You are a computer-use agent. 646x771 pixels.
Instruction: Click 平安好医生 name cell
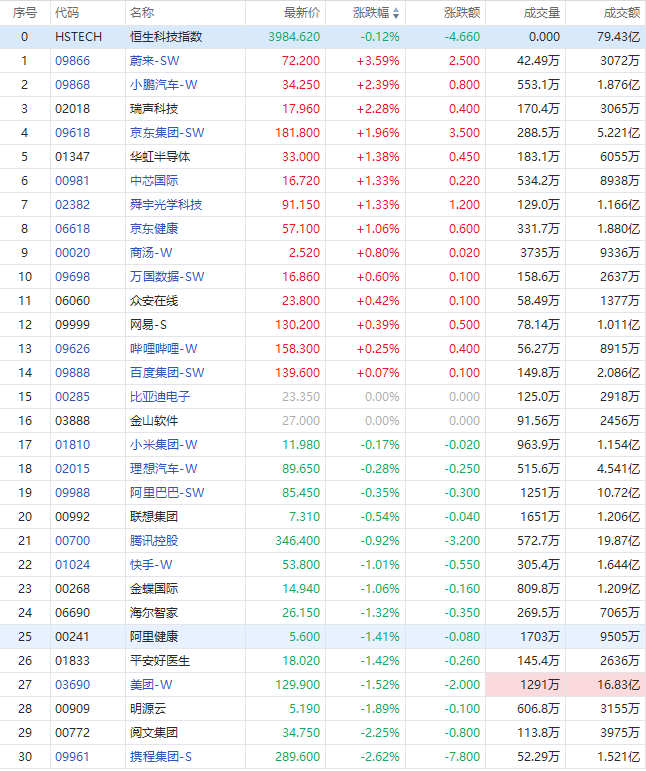tap(160, 661)
